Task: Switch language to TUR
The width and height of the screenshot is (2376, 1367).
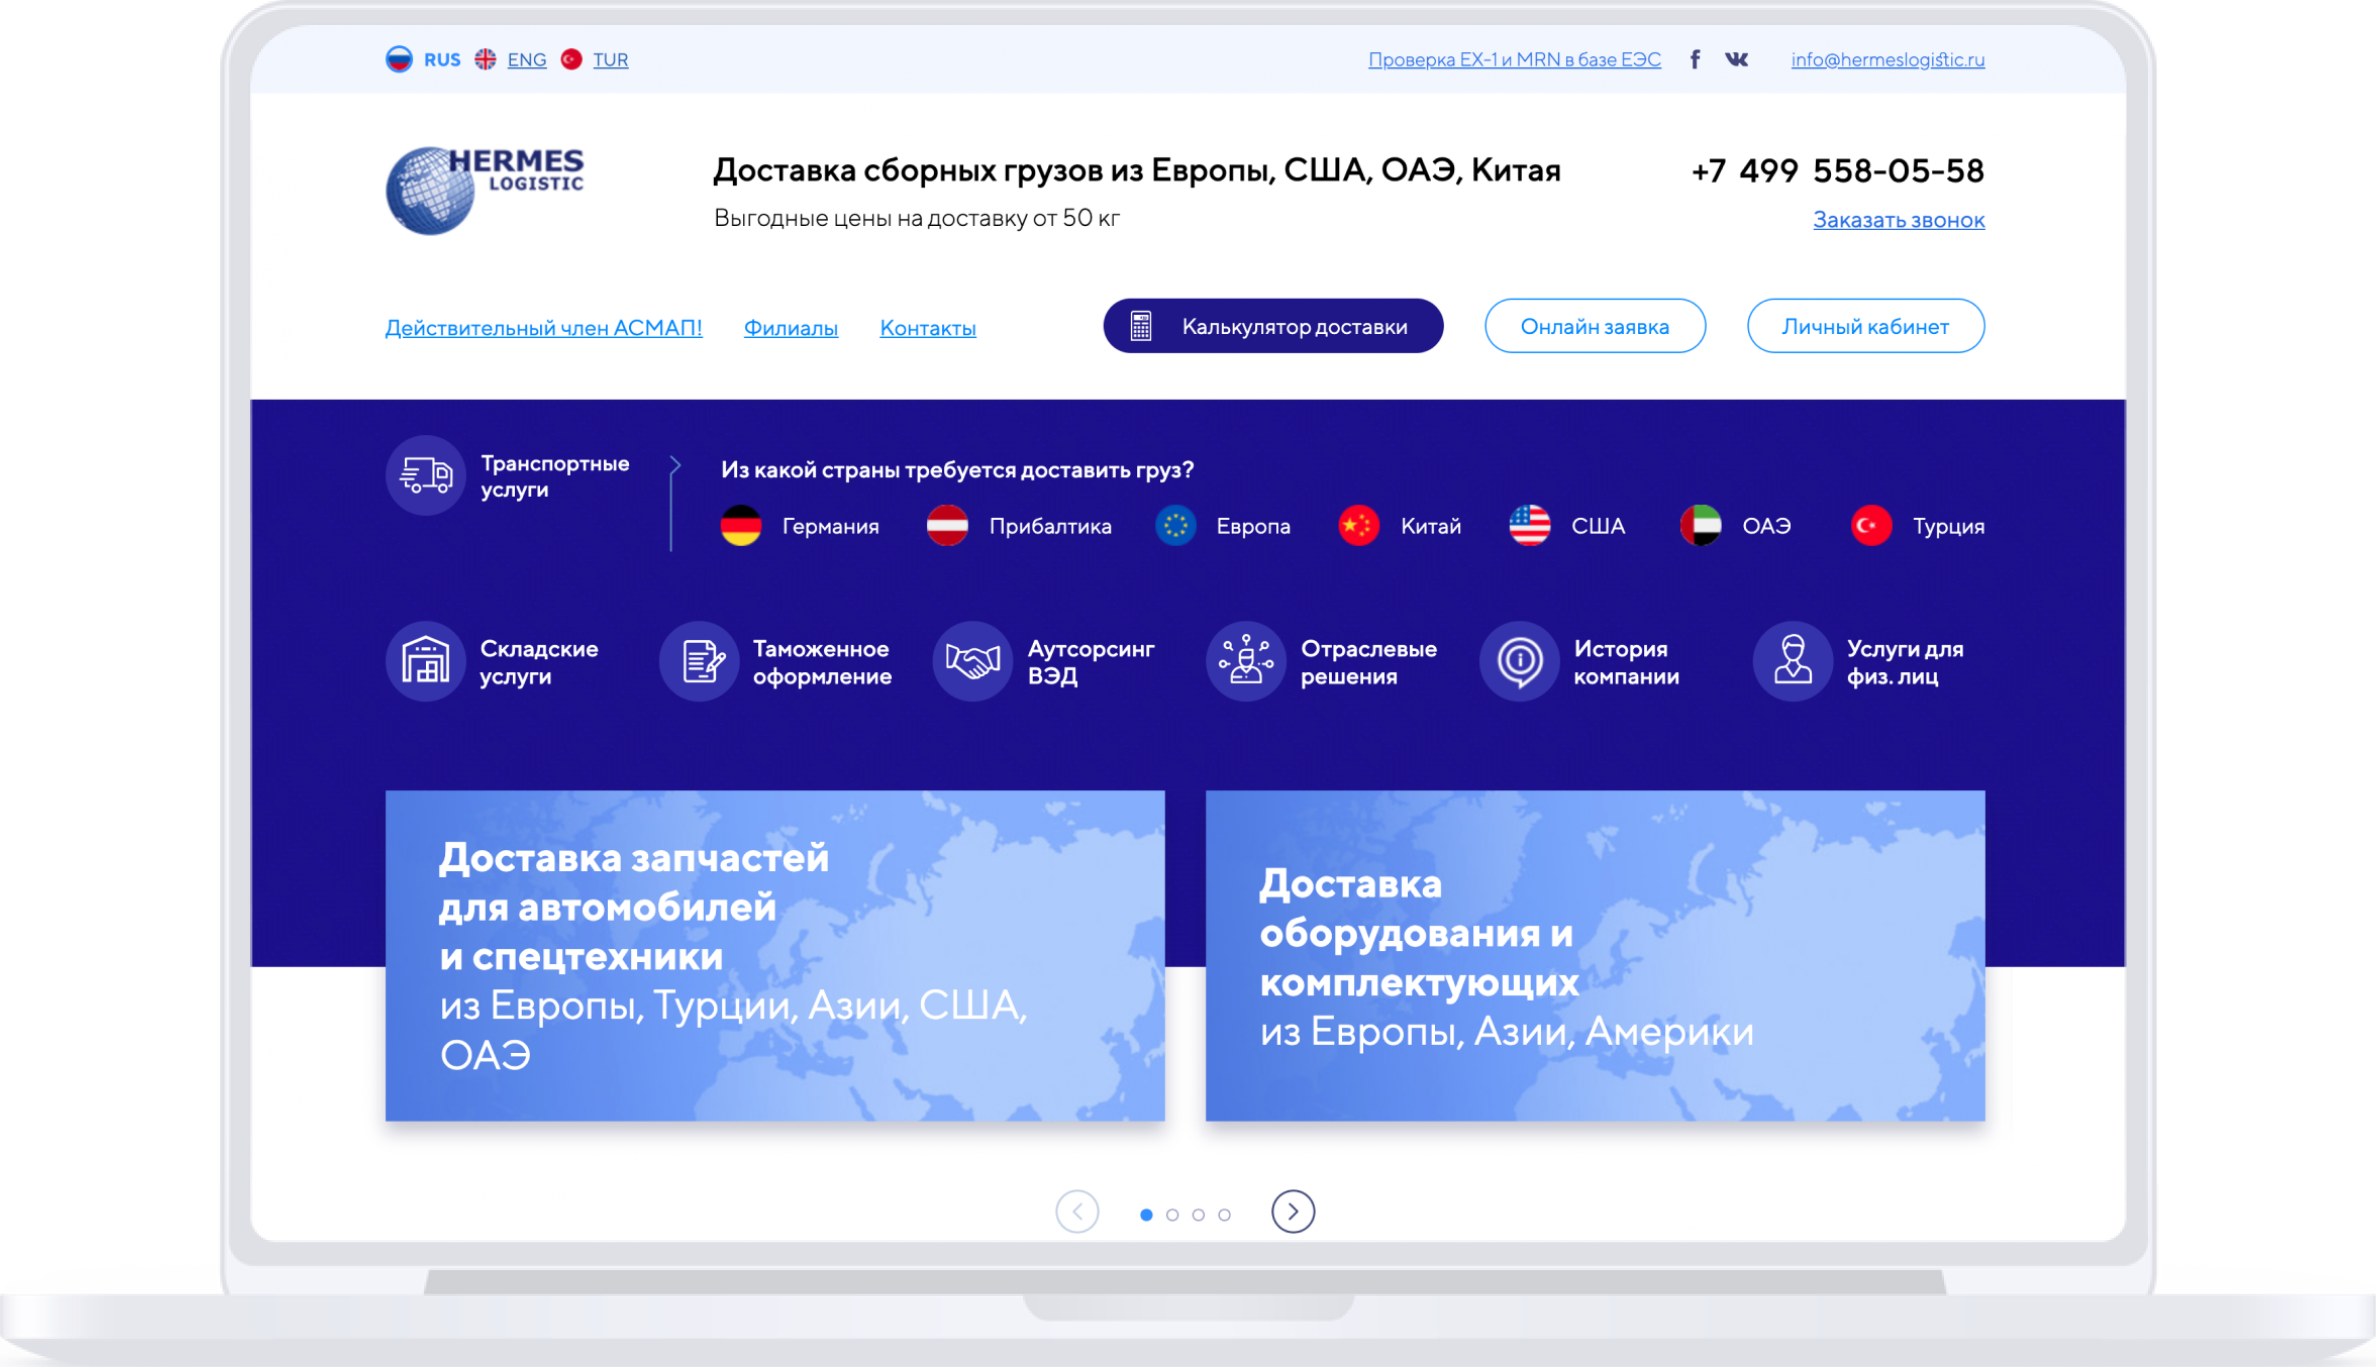Action: (x=611, y=60)
